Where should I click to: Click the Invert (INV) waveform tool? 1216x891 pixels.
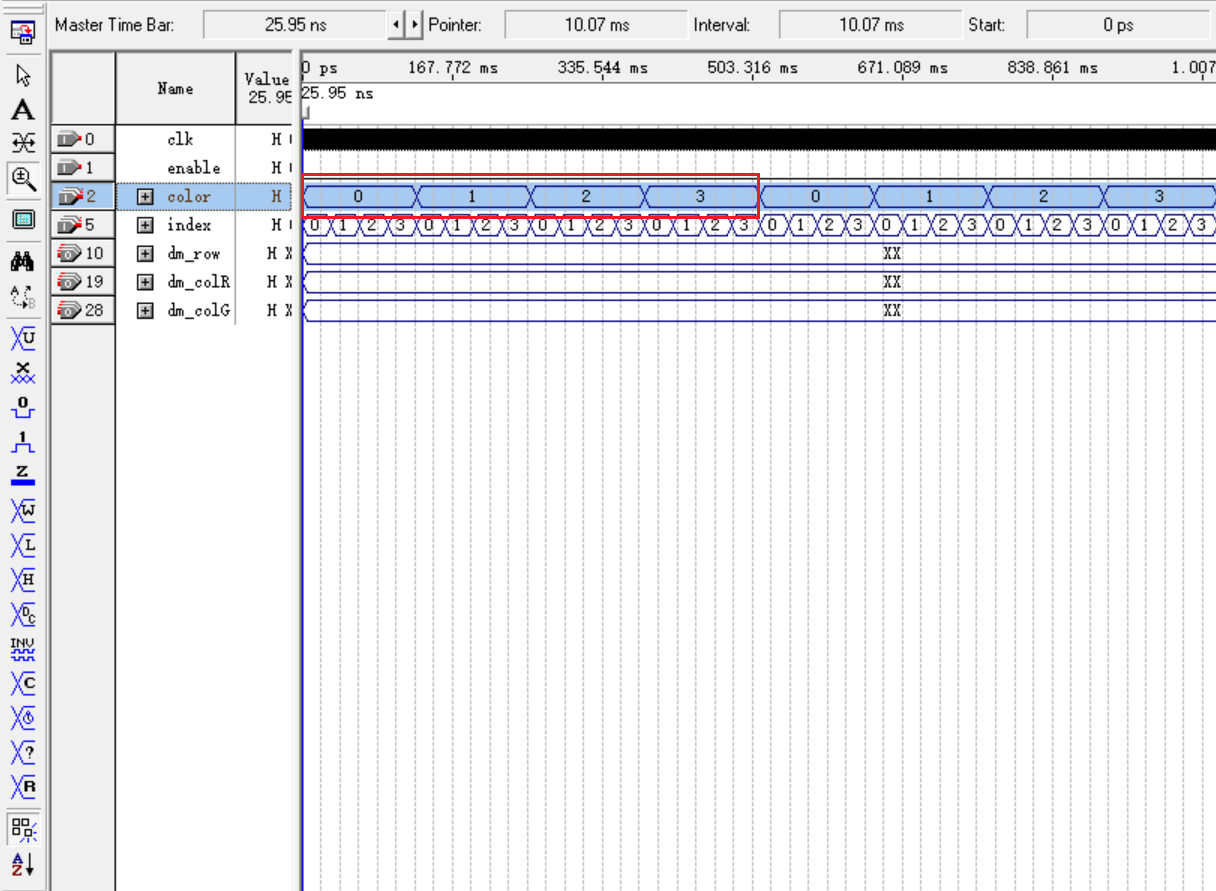coord(24,649)
